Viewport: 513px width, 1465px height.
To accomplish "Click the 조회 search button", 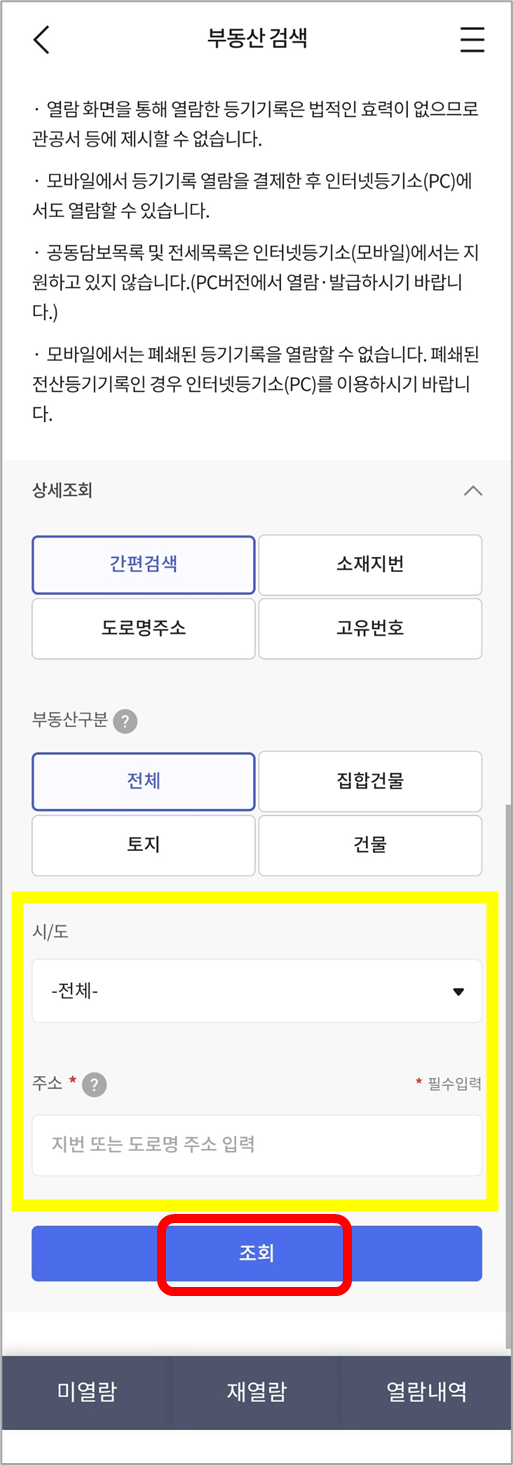I will 257,1254.
